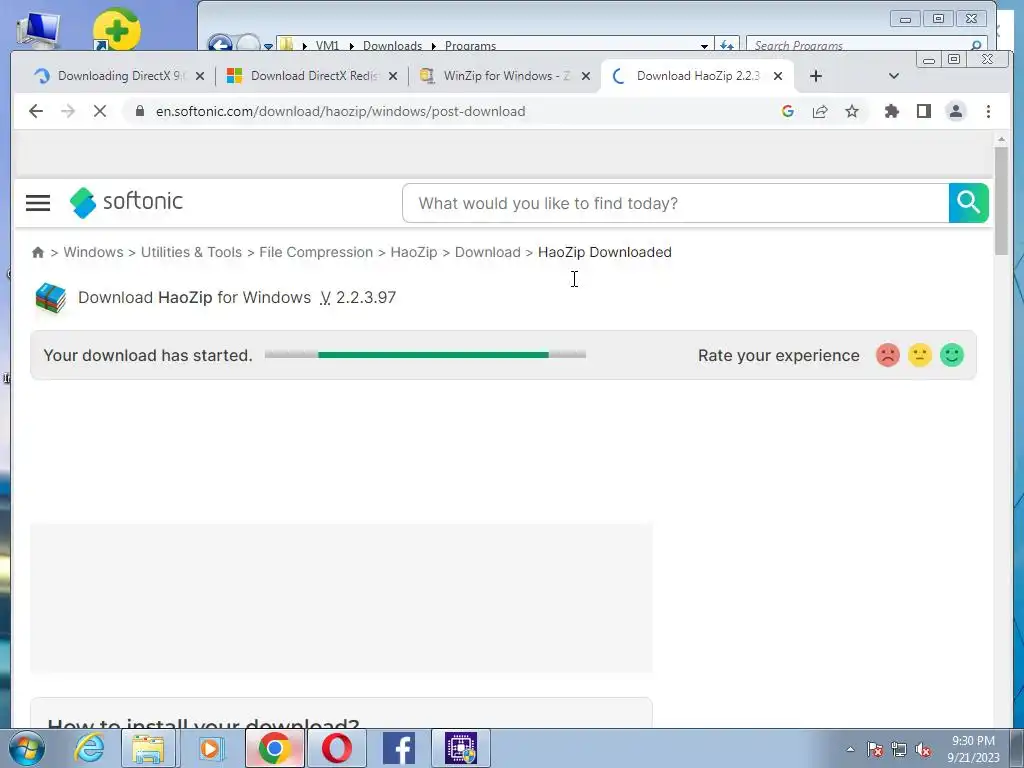Open Chrome's three-dot menu
The image size is (1024, 768).
tap(988, 111)
